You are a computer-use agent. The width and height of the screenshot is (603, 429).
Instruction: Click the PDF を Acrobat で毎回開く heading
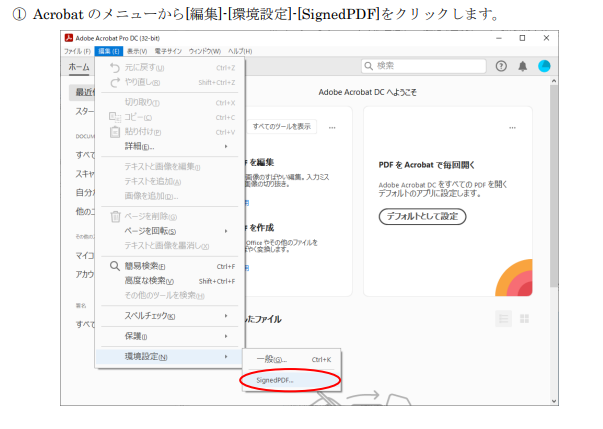[426, 165]
